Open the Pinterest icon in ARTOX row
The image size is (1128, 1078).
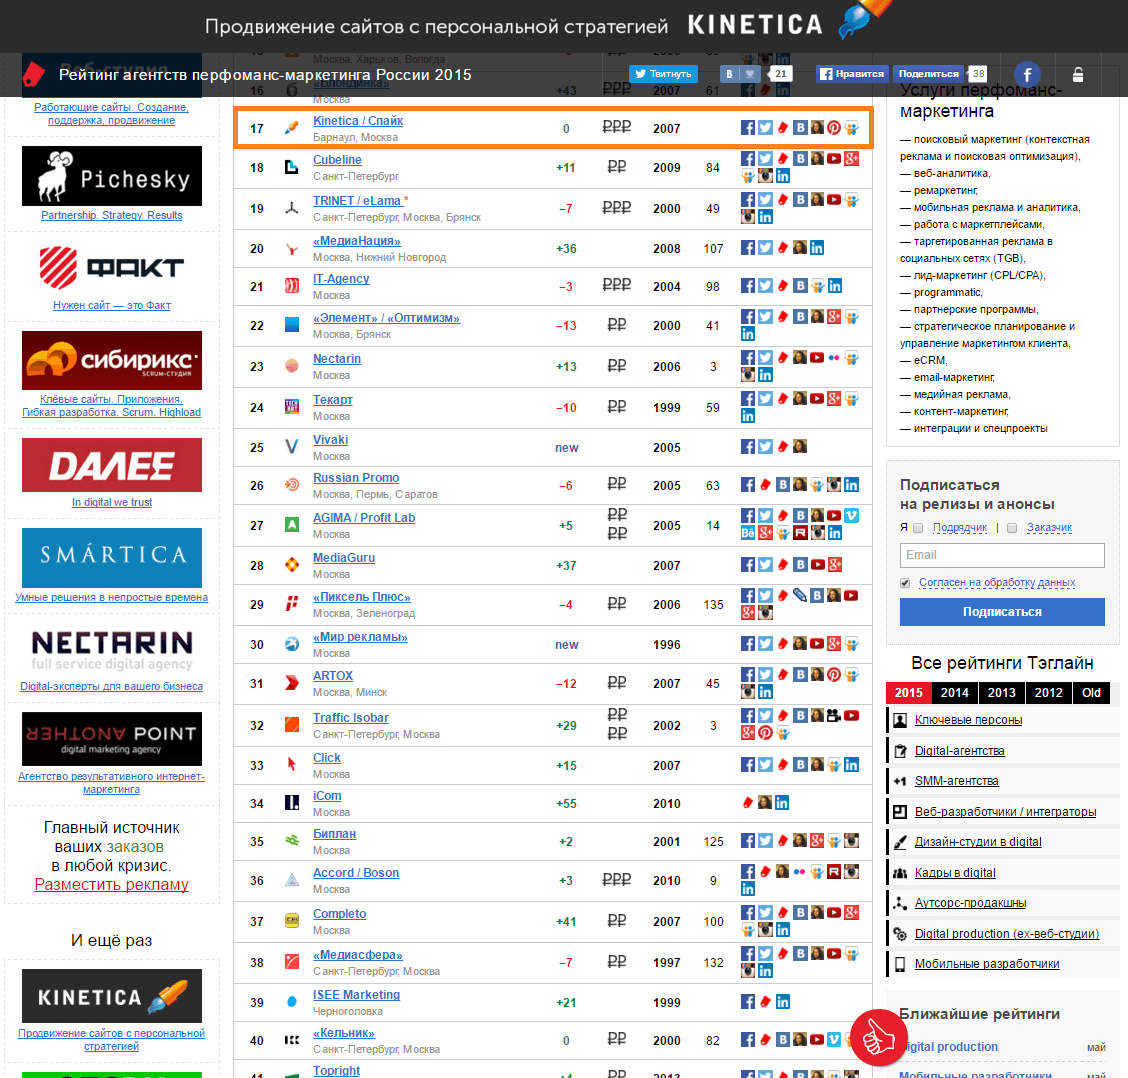(834, 674)
